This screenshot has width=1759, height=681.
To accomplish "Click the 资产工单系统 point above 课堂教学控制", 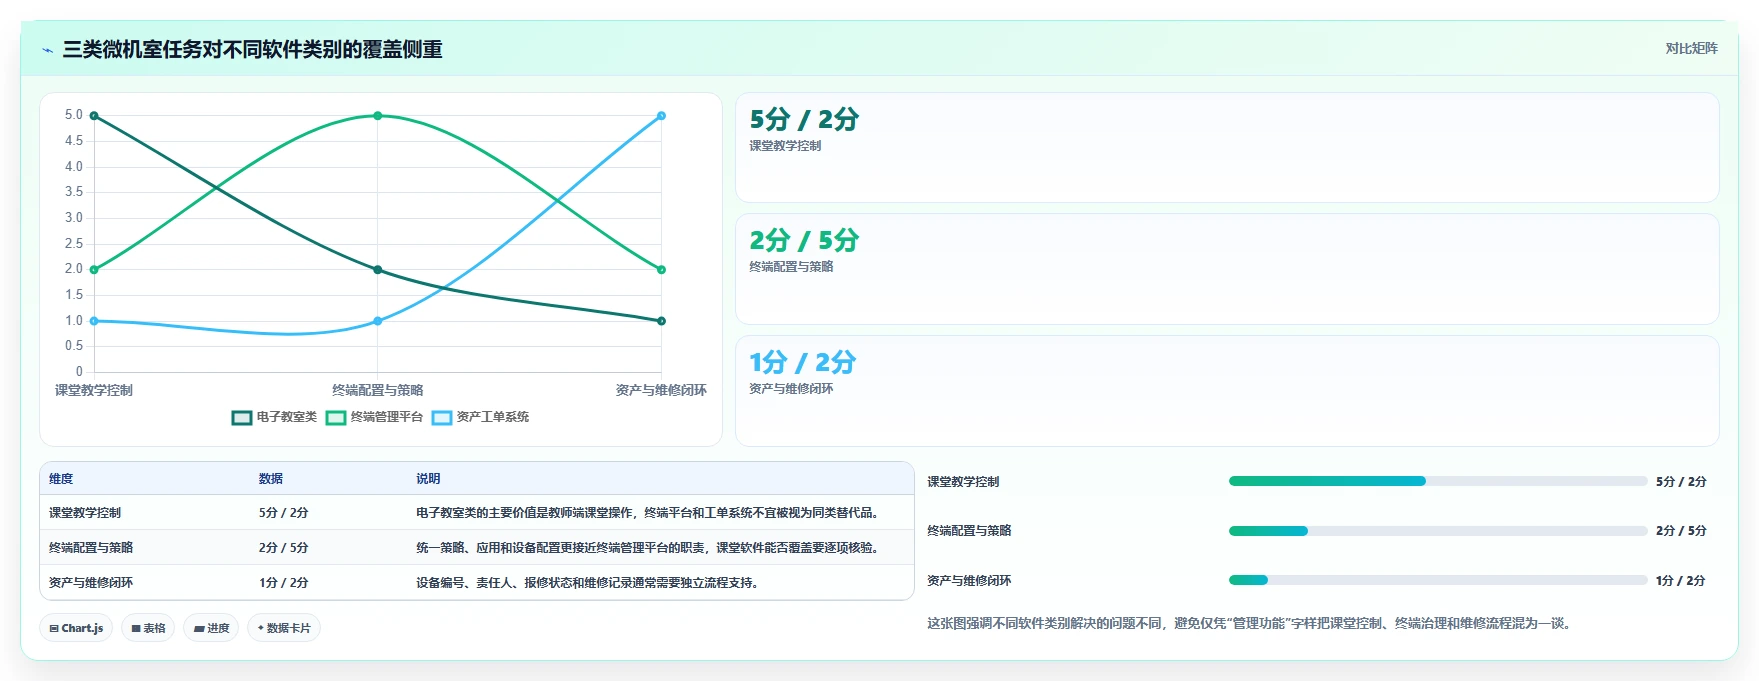I will click(x=94, y=321).
